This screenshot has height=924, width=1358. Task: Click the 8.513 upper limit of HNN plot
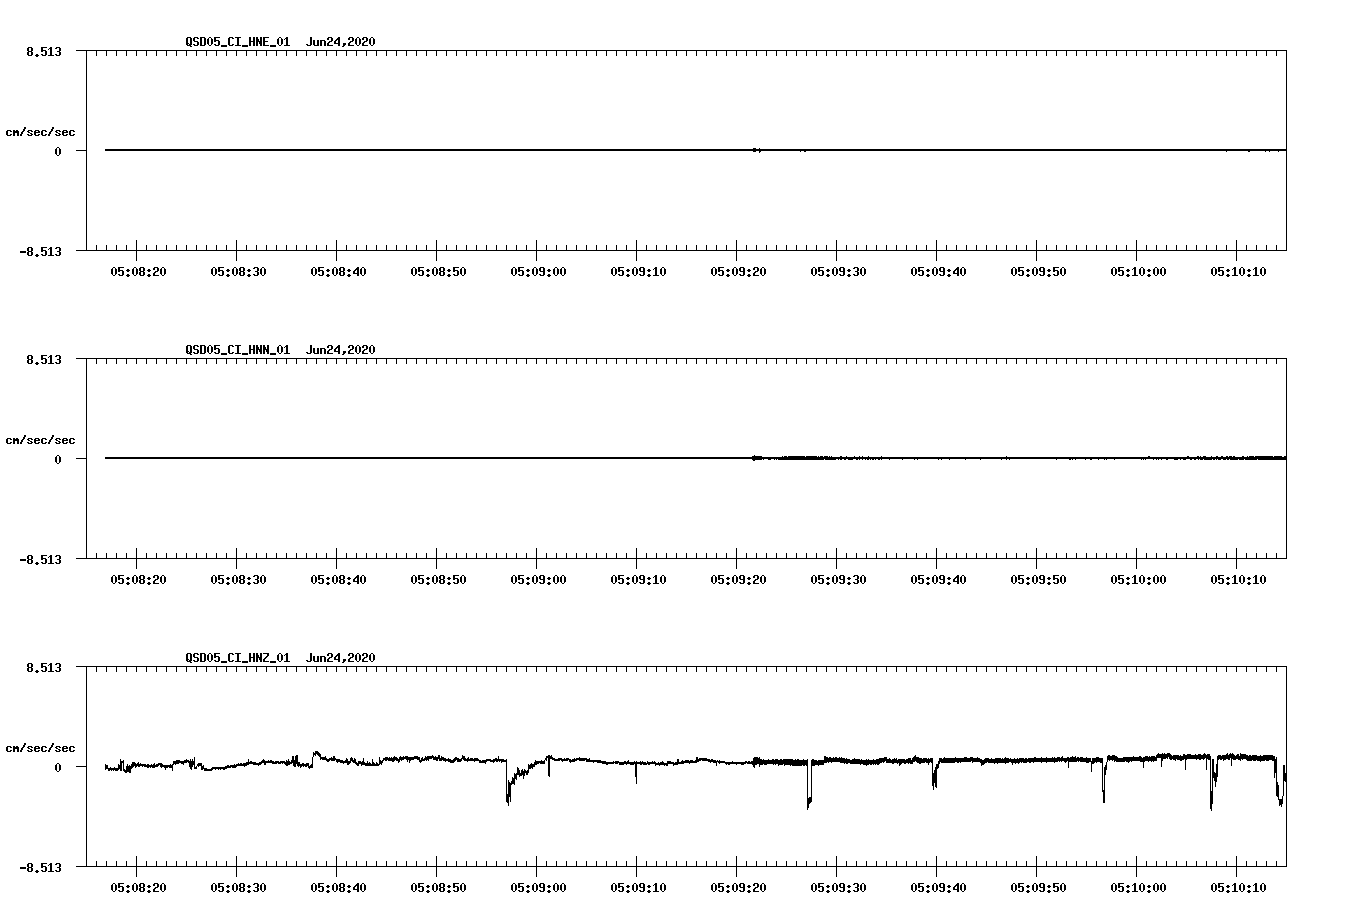(x=44, y=359)
